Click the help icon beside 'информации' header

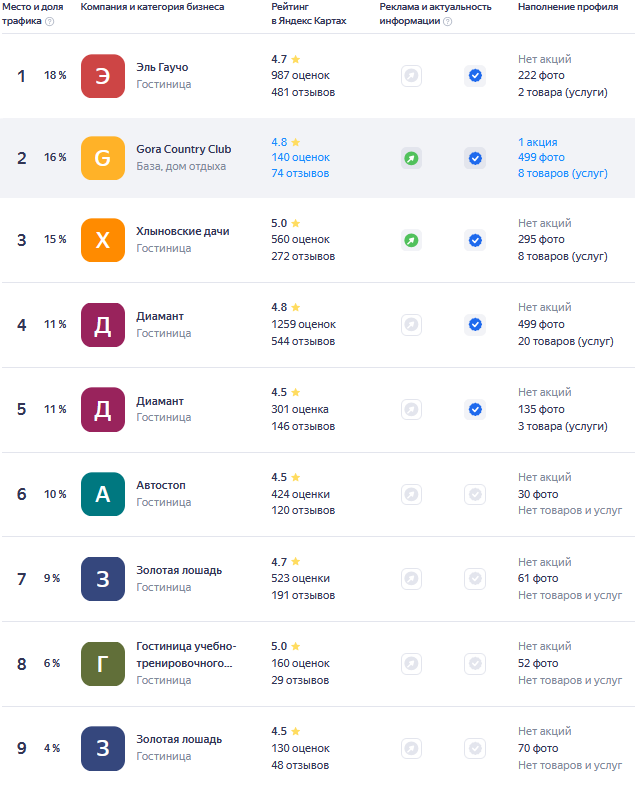(x=447, y=21)
